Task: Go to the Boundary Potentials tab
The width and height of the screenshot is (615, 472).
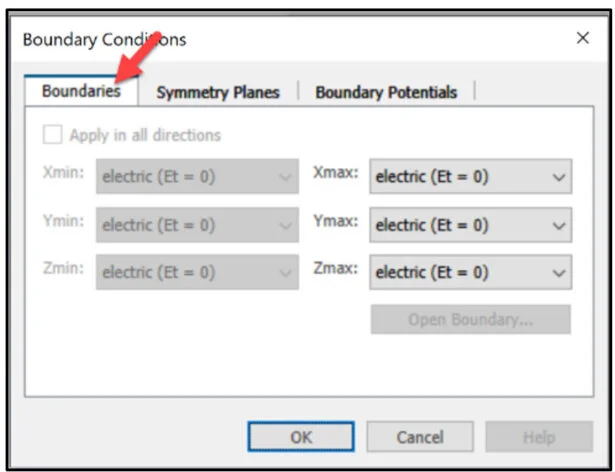Action: [x=386, y=92]
